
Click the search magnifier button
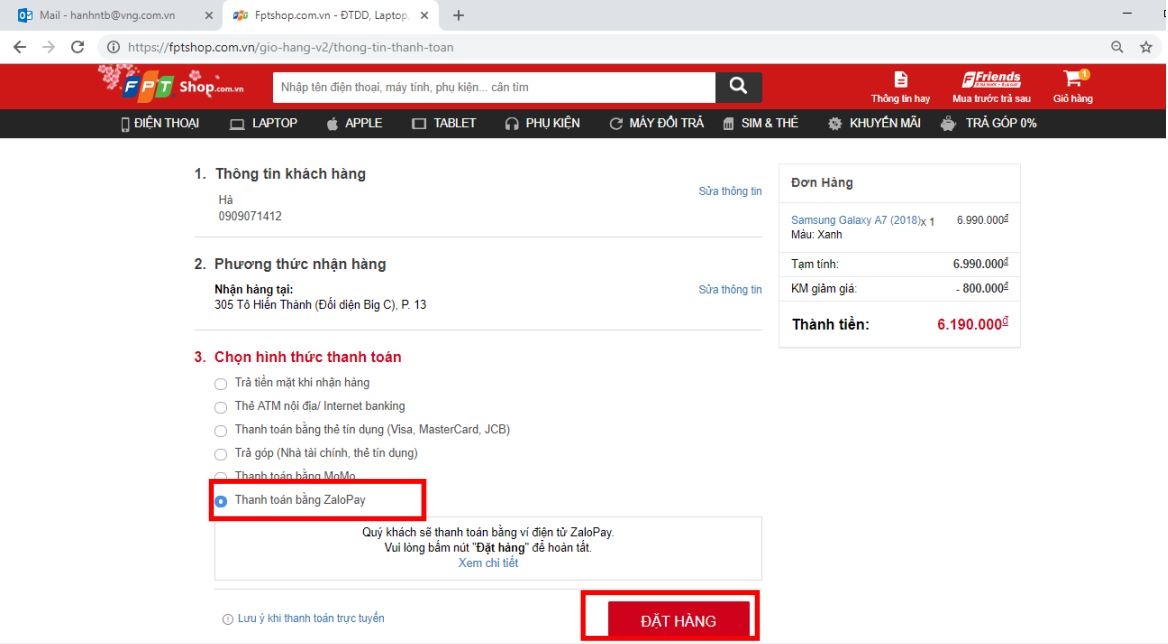[x=738, y=87]
